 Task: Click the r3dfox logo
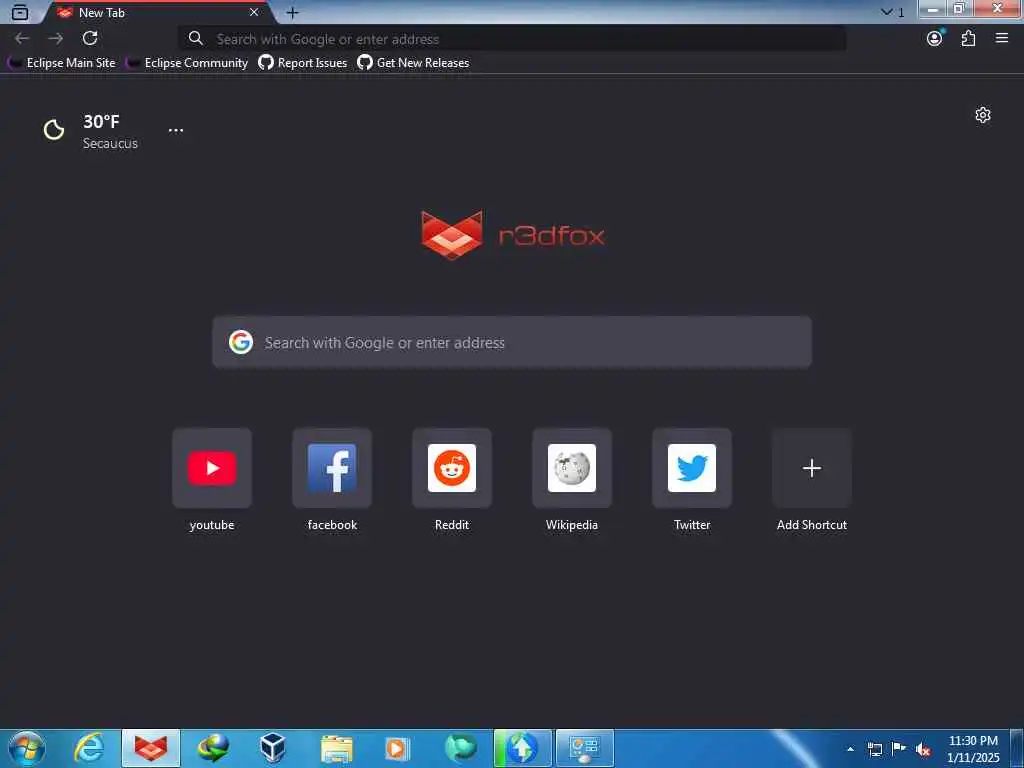pyautogui.click(x=513, y=235)
